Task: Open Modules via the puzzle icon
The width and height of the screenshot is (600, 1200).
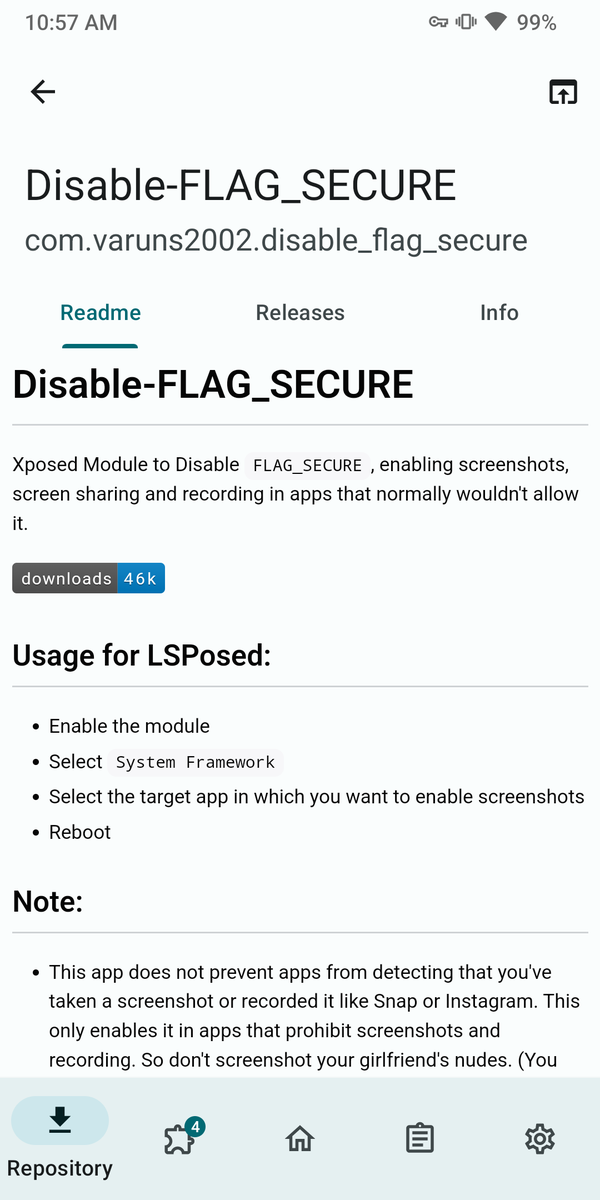Action: [x=180, y=1137]
